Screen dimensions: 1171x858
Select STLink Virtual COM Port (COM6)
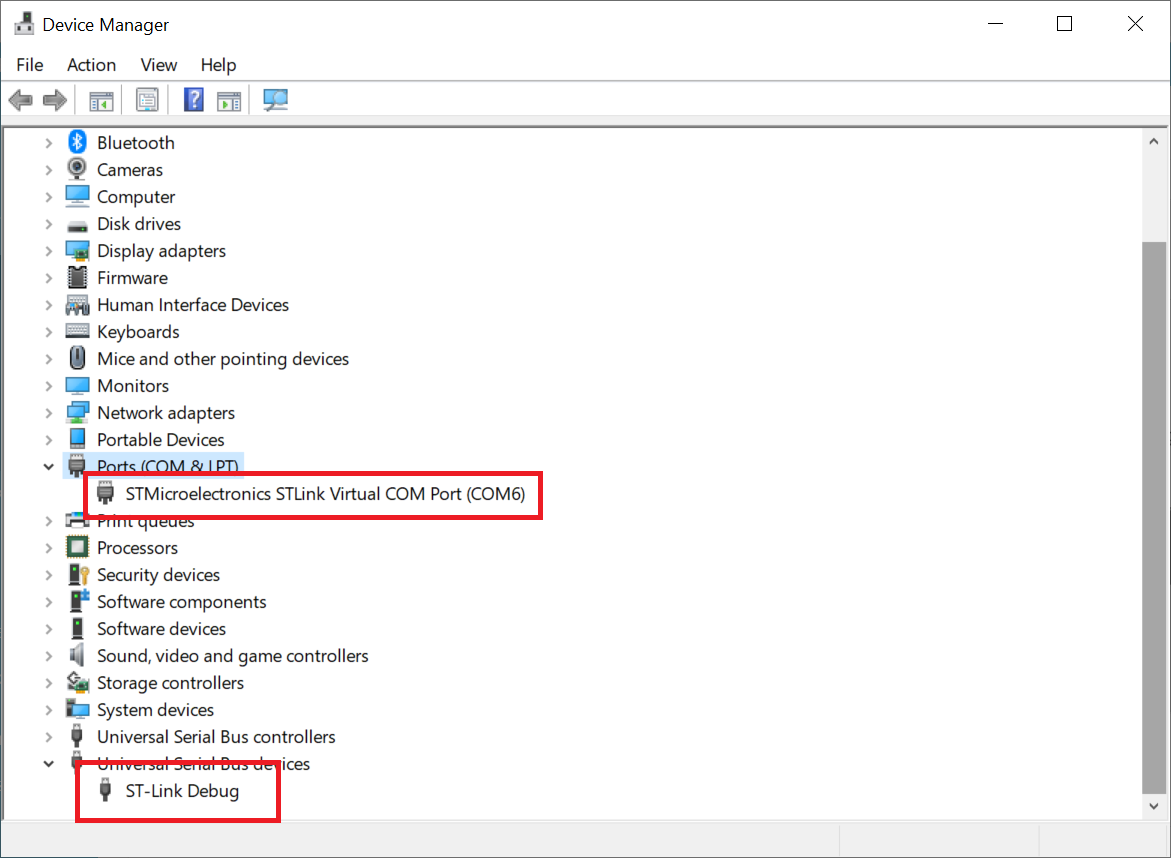(x=325, y=493)
